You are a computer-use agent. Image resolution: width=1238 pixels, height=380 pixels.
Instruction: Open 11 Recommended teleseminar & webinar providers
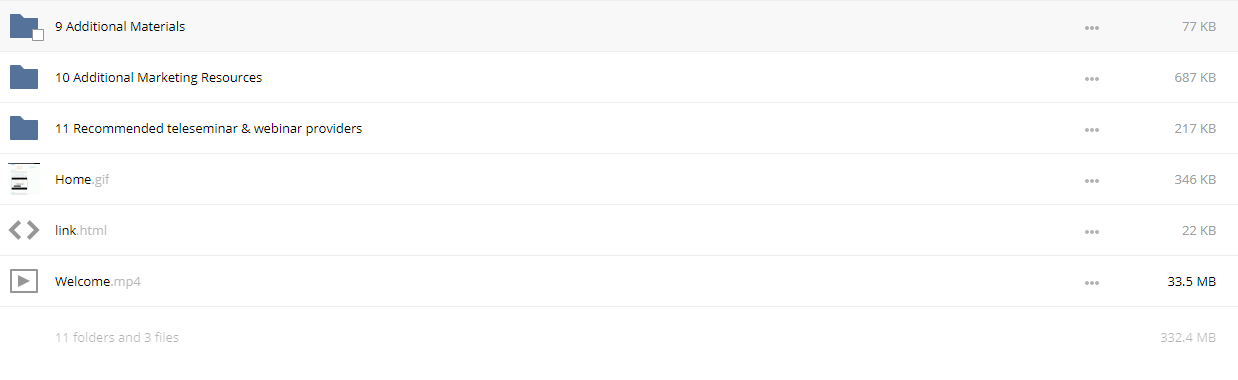(x=209, y=129)
